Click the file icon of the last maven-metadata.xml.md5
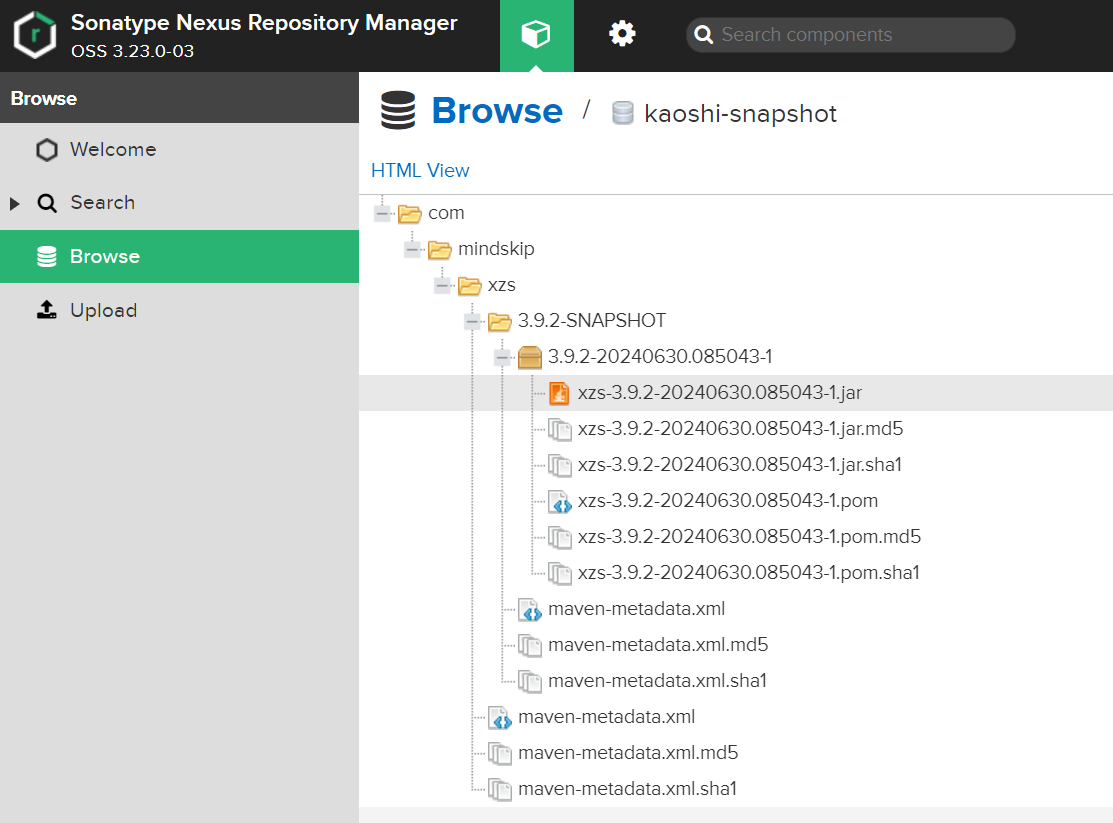The image size is (1113, 823). coord(500,753)
